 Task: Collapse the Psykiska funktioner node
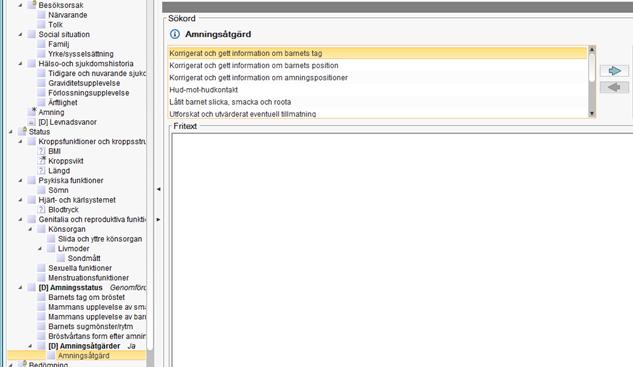[20, 180]
